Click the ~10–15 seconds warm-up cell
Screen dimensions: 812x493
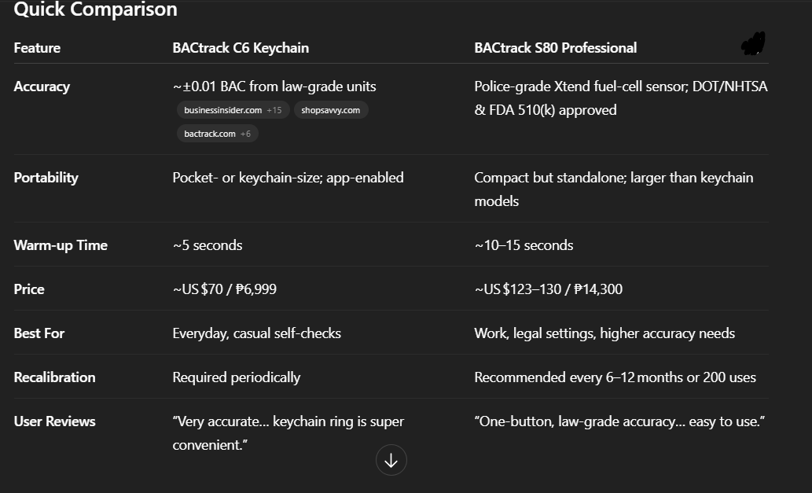click(x=524, y=245)
